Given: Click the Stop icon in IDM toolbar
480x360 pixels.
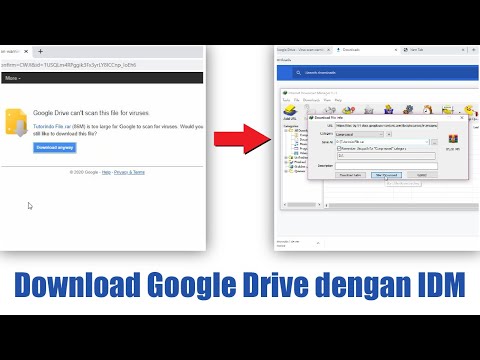Looking at the screenshot, I should (330, 110).
